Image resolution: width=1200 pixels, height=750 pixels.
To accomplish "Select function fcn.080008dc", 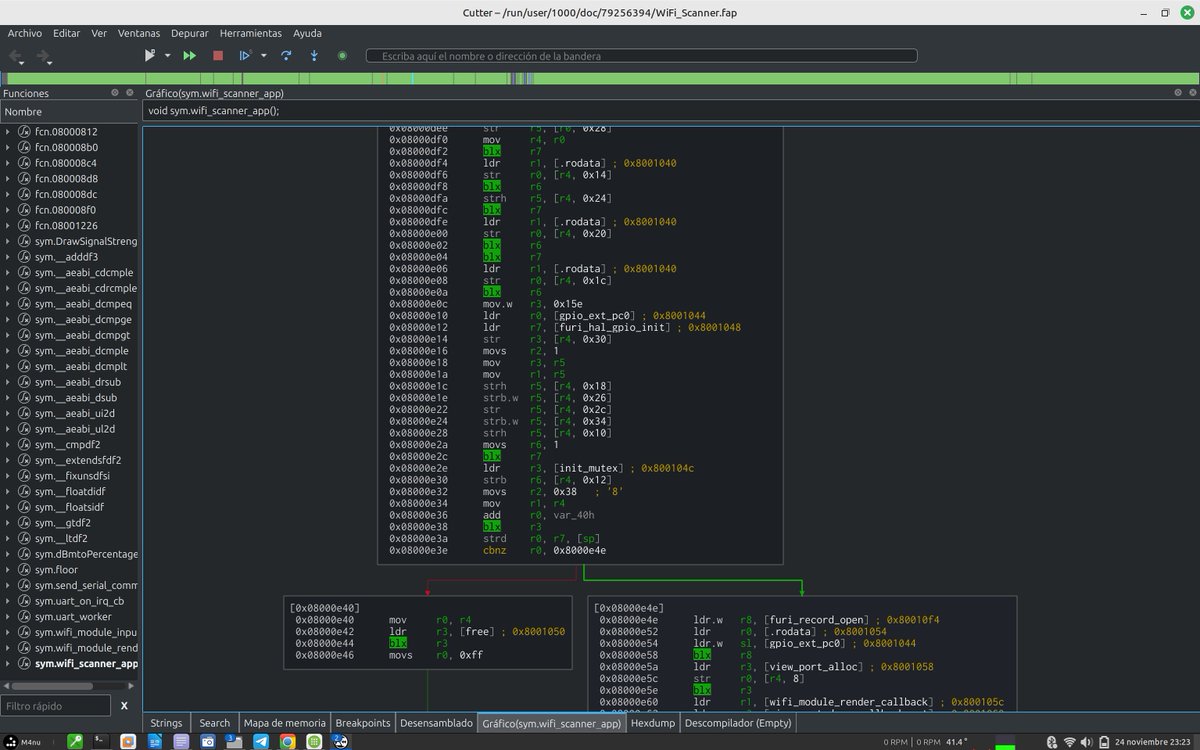I will [66, 194].
